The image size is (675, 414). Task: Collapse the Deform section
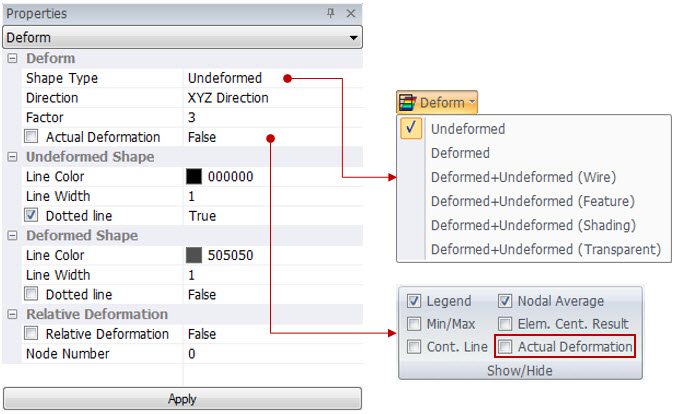pos(12,59)
